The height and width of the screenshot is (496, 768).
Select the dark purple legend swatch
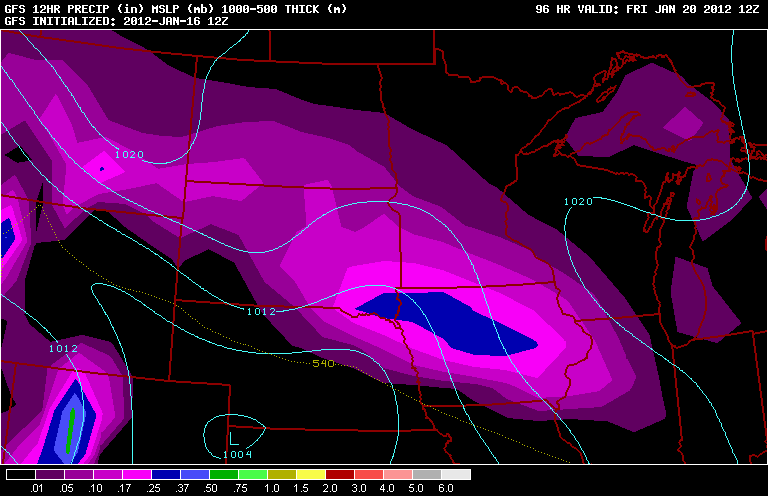pos(50,474)
